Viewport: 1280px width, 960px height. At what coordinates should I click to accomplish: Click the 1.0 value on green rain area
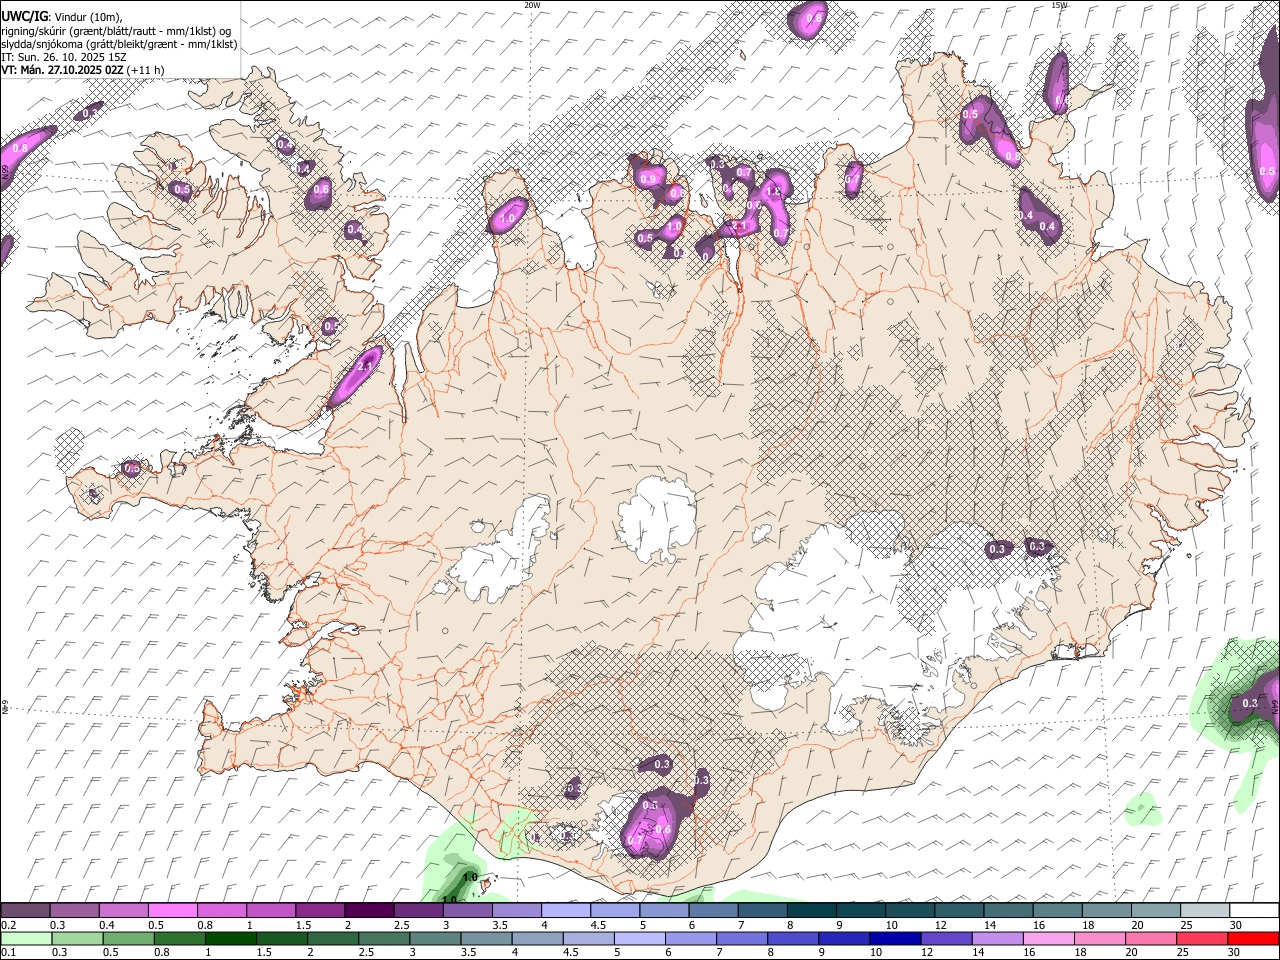[470, 877]
